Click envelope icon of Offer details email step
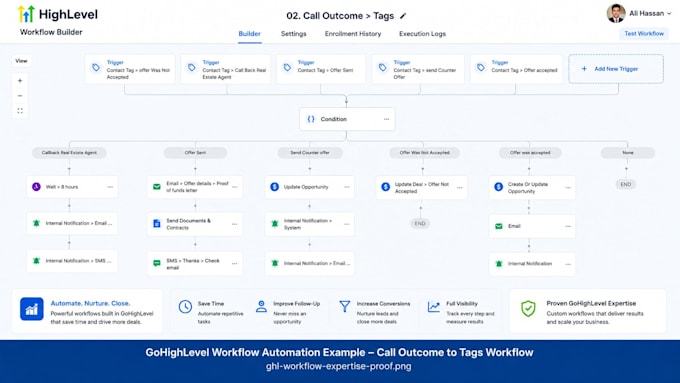Screen dimensions: 680x383 tap(157, 187)
